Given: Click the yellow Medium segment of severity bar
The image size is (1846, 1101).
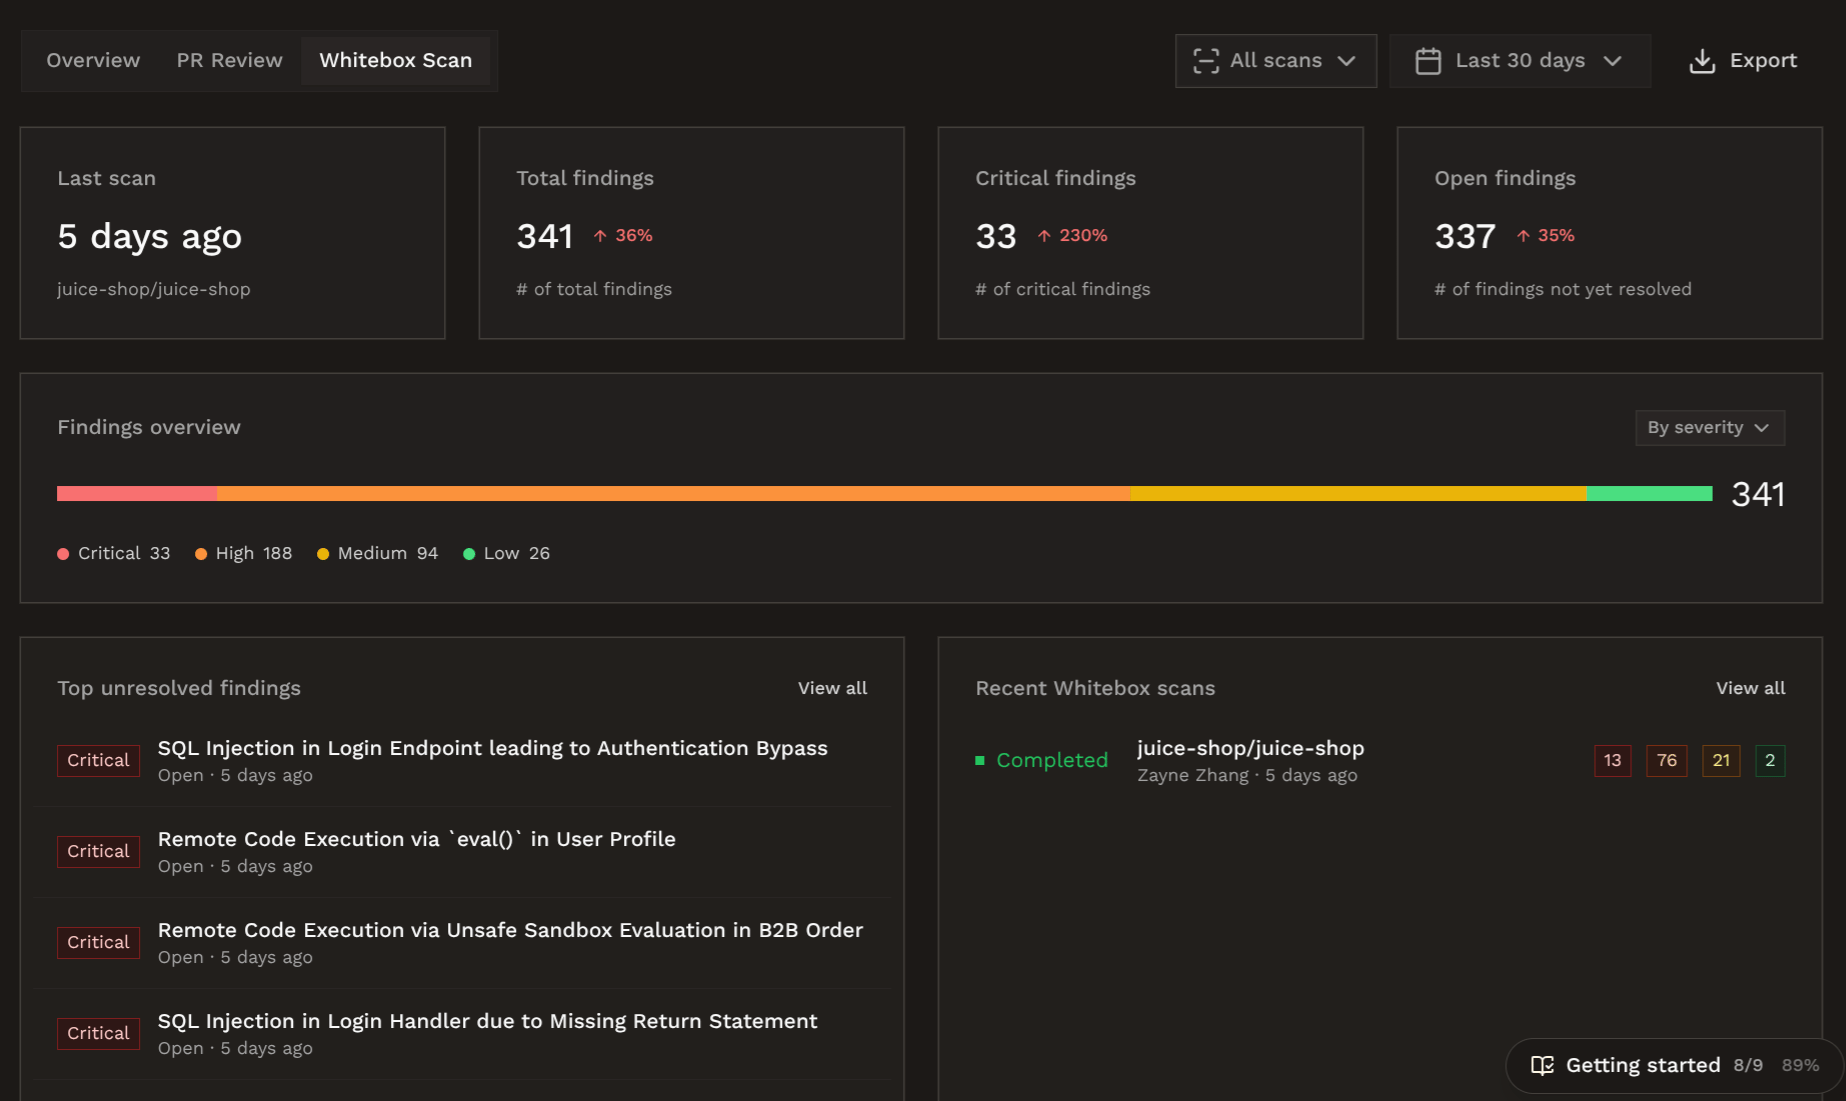Looking at the screenshot, I should (1358, 493).
